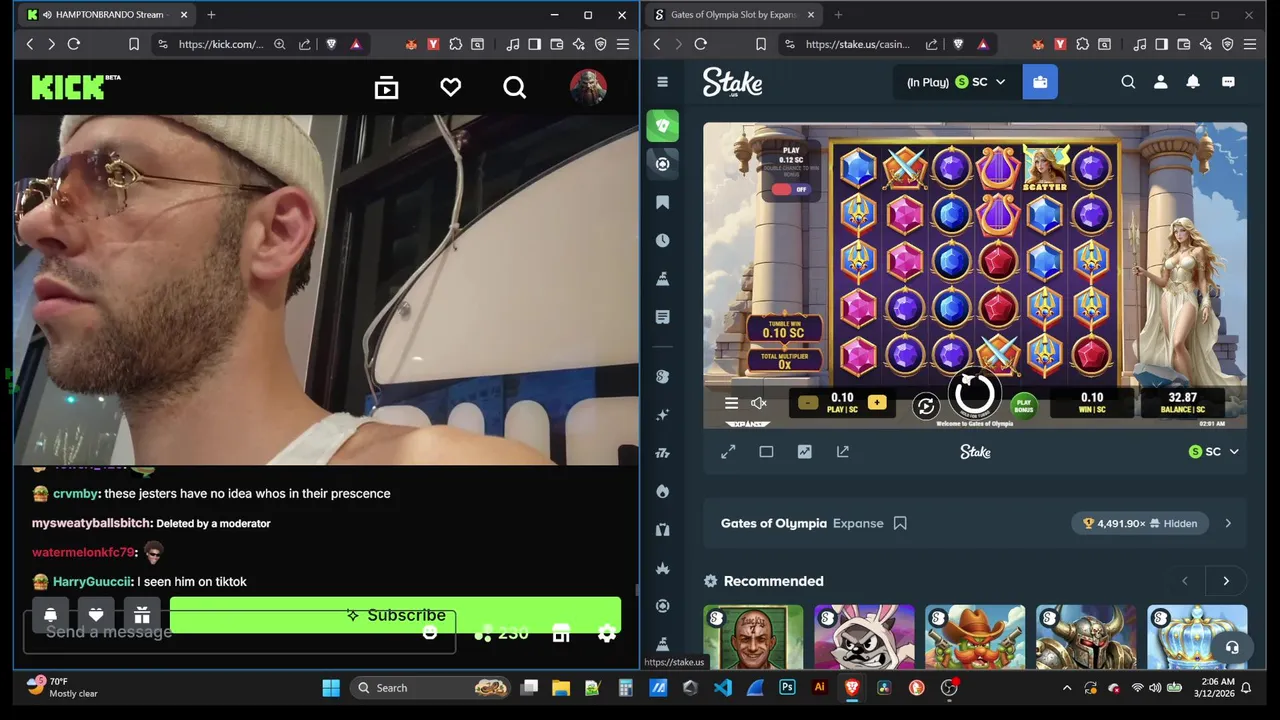The image size is (1280, 720).
Task: Open recent clock icon in Stake sidebar
Action: (x=662, y=241)
